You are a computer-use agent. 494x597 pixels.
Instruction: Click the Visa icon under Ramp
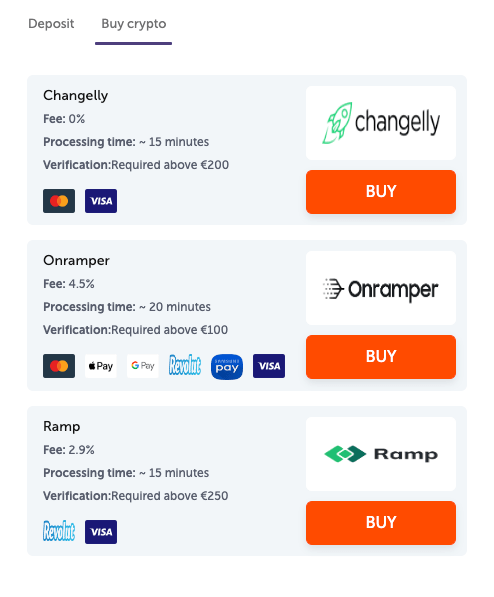pyautogui.click(x=101, y=532)
